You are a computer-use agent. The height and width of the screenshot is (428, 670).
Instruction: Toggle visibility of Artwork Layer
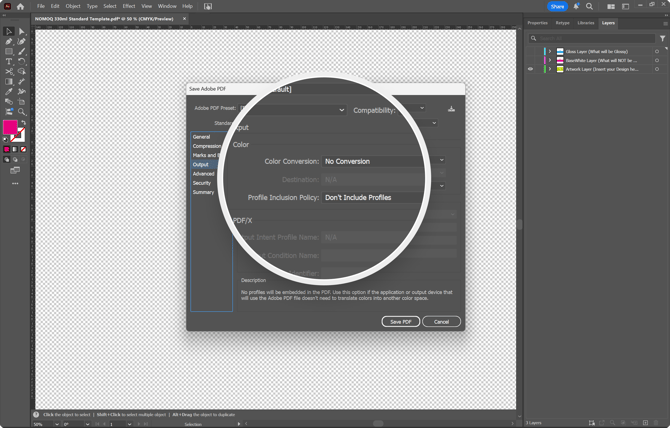(531, 69)
